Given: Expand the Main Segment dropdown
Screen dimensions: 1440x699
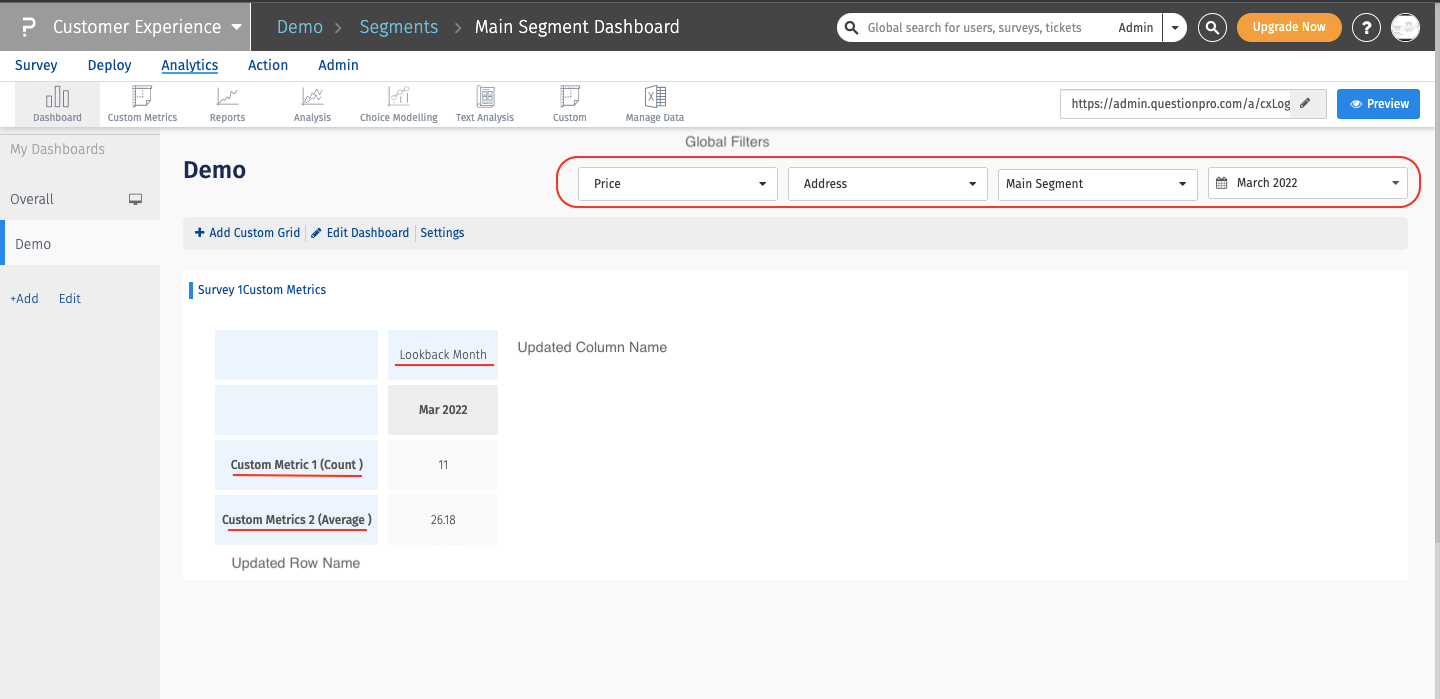Looking at the screenshot, I should coord(1098,184).
